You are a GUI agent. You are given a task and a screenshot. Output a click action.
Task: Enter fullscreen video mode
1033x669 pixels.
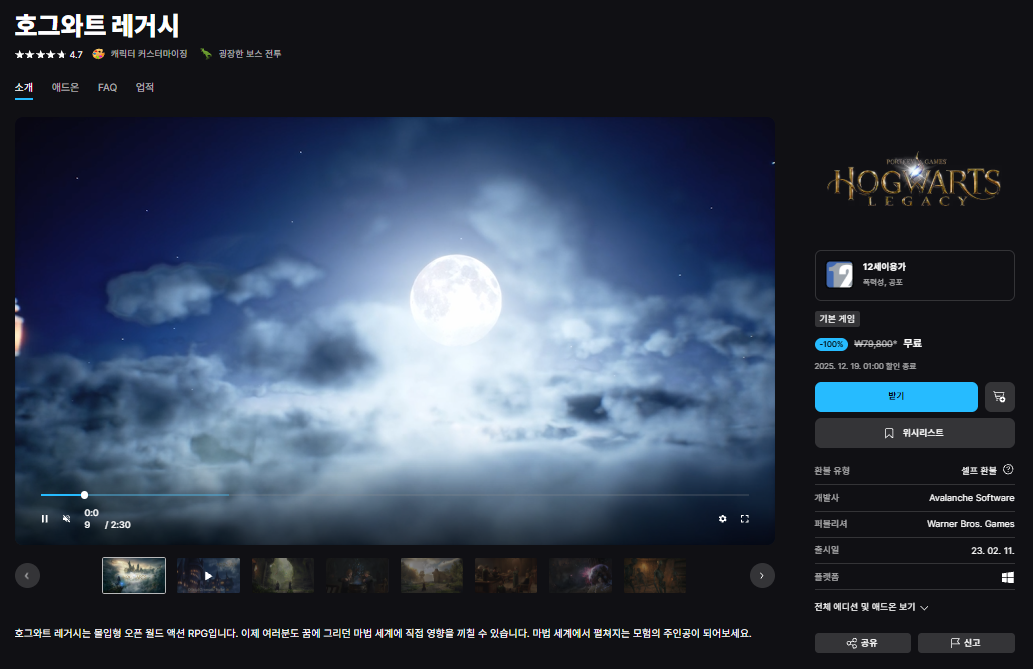tap(745, 518)
